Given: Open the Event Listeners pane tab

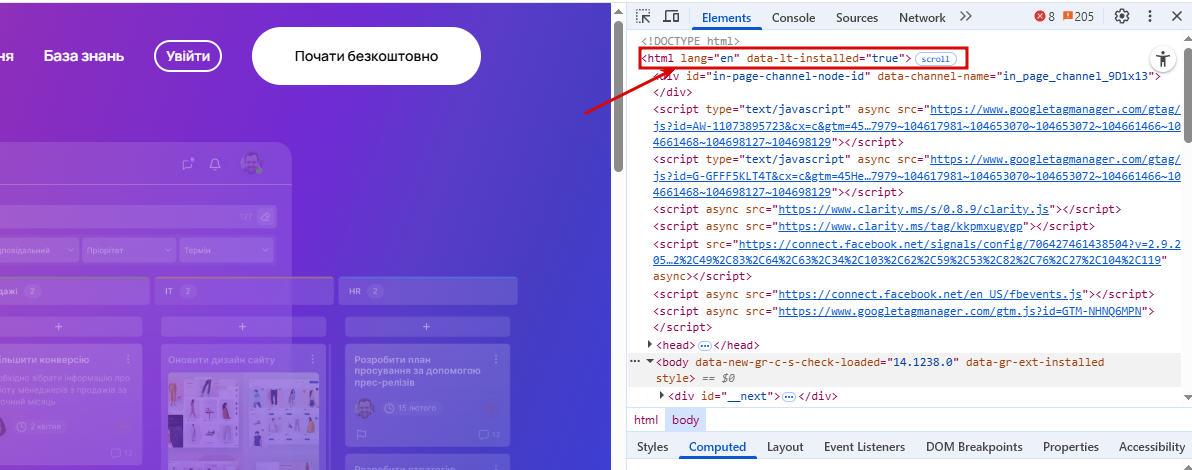Looking at the screenshot, I should (x=864, y=446).
